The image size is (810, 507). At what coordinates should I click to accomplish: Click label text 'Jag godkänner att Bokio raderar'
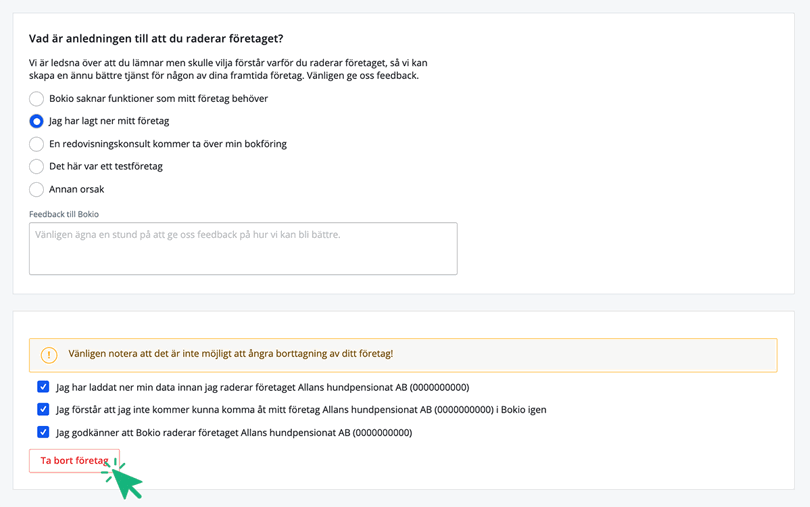tap(234, 433)
